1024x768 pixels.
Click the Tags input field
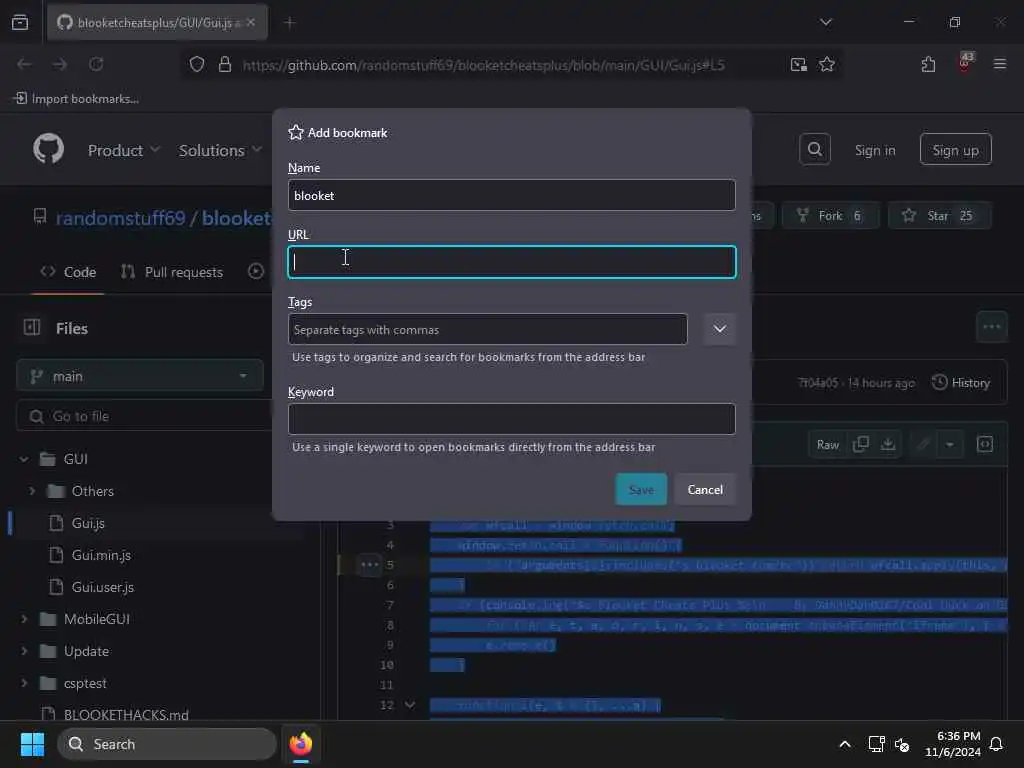click(487, 329)
